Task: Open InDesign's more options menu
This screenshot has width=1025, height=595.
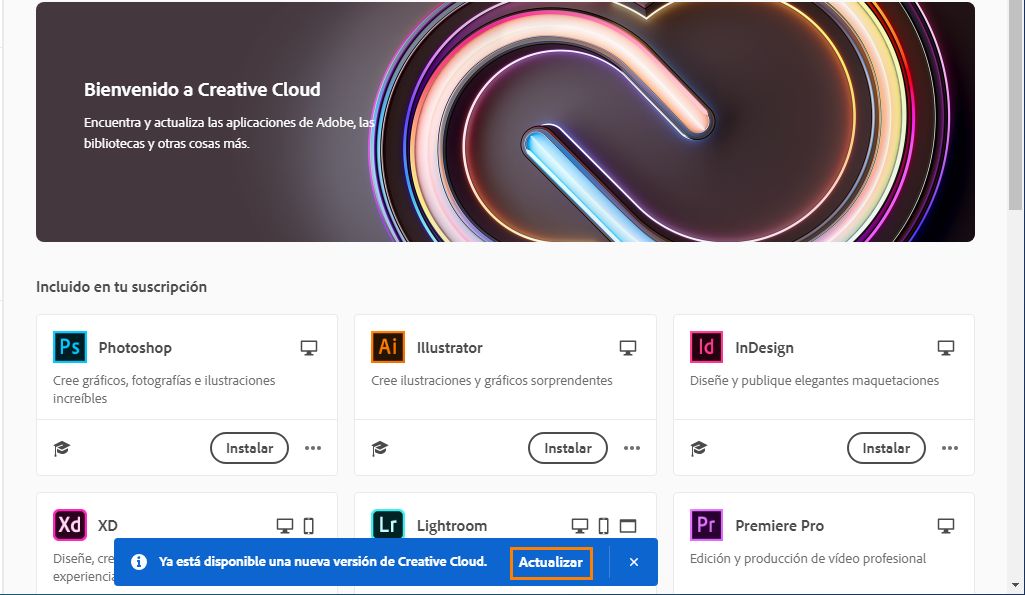Action: click(949, 448)
